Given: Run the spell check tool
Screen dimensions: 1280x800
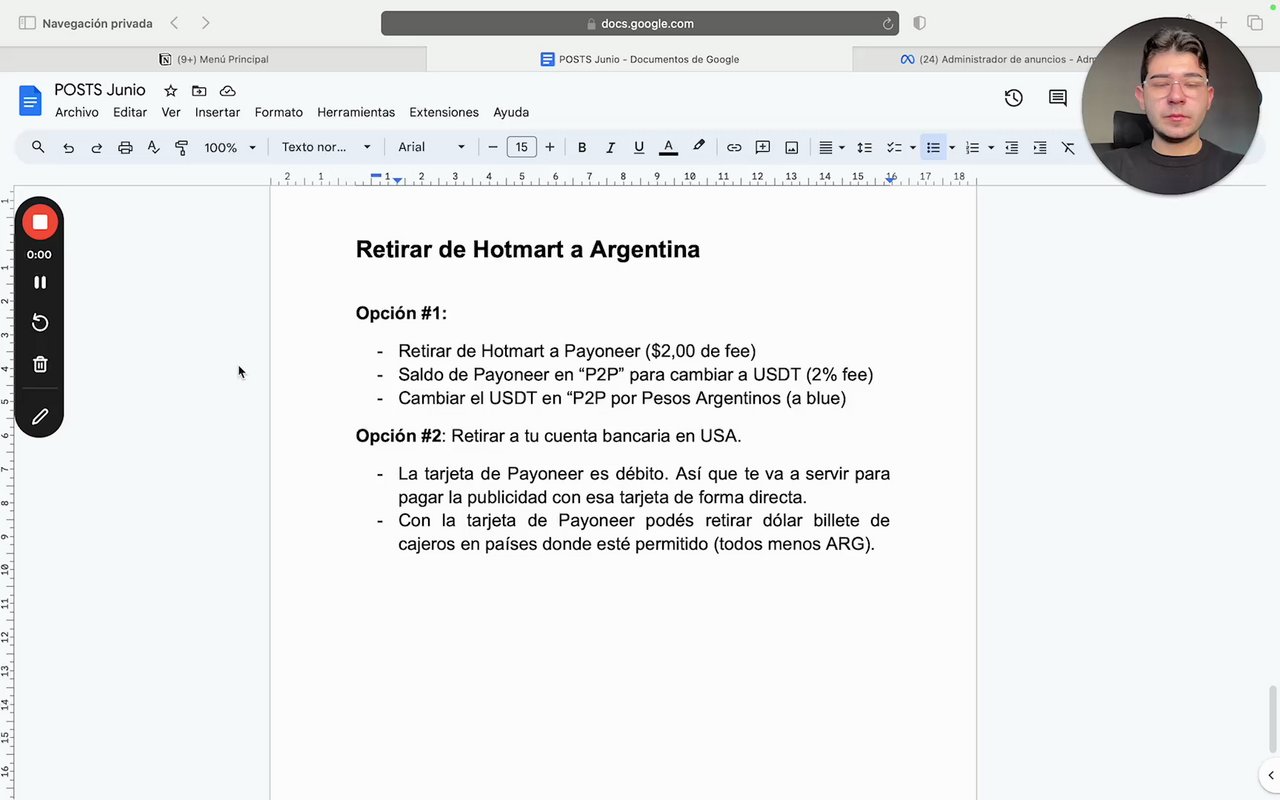Looking at the screenshot, I should tap(153, 147).
